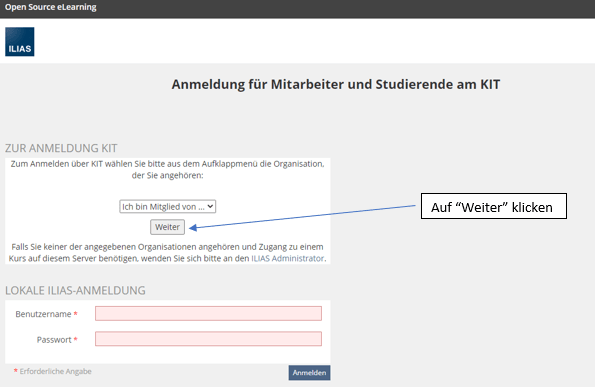Click the 'ZUR ANMELDUNG KIT' heading
Image resolution: width=595 pixels, height=387 pixels.
click(x=61, y=148)
